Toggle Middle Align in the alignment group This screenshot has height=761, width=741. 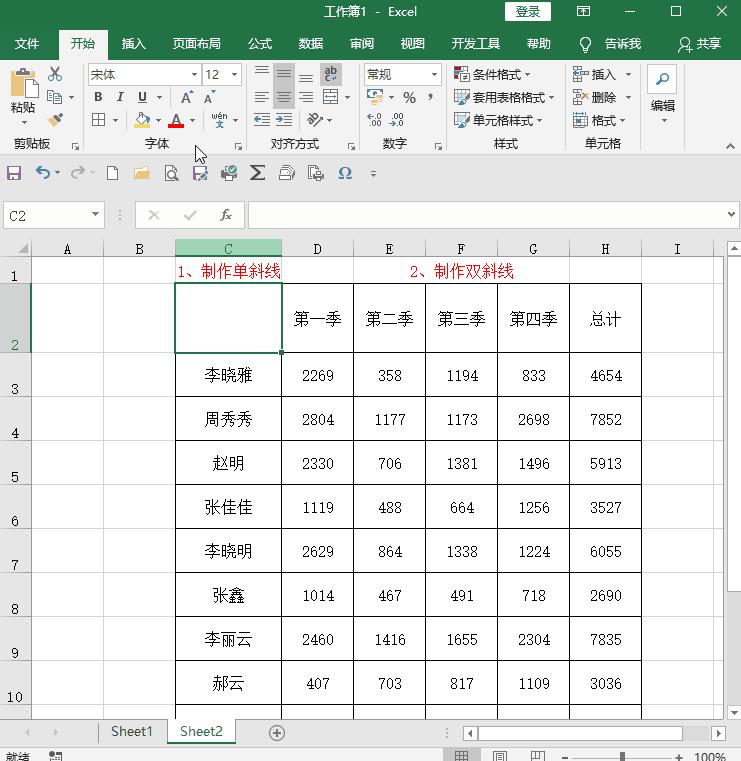coord(284,74)
